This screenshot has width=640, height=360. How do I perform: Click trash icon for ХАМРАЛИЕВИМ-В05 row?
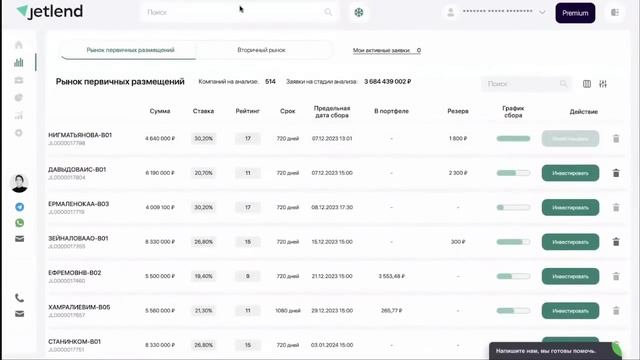[x=616, y=311]
